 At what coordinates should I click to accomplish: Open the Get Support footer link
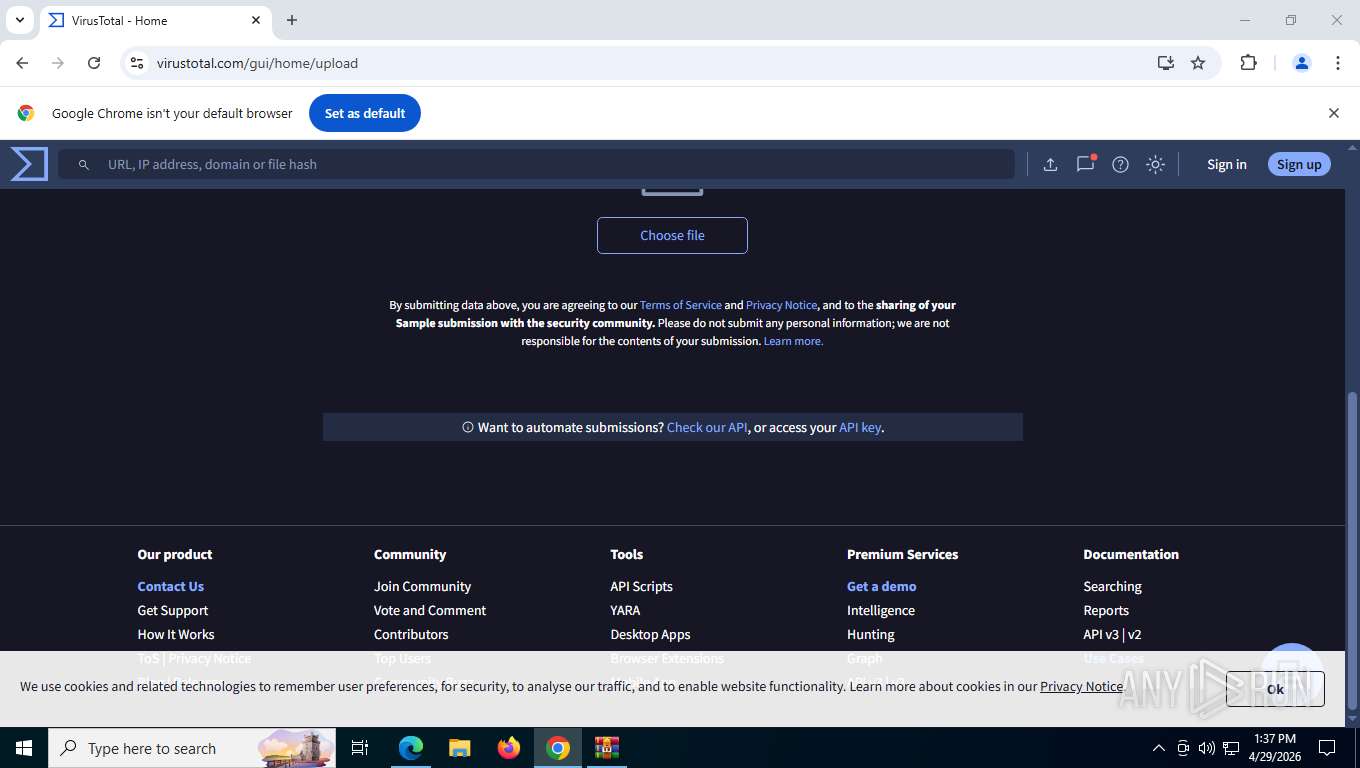(x=173, y=610)
